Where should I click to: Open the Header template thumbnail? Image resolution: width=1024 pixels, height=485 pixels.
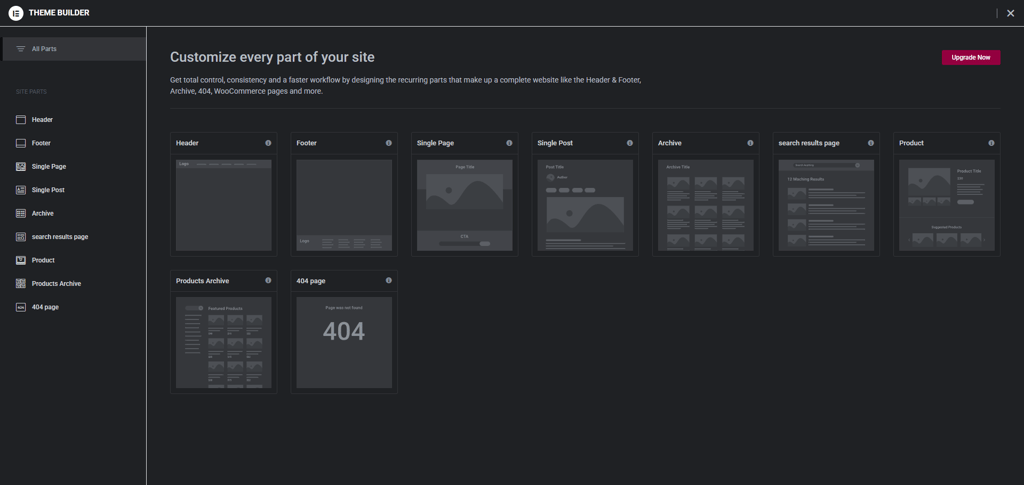pyautogui.click(x=223, y=205)
